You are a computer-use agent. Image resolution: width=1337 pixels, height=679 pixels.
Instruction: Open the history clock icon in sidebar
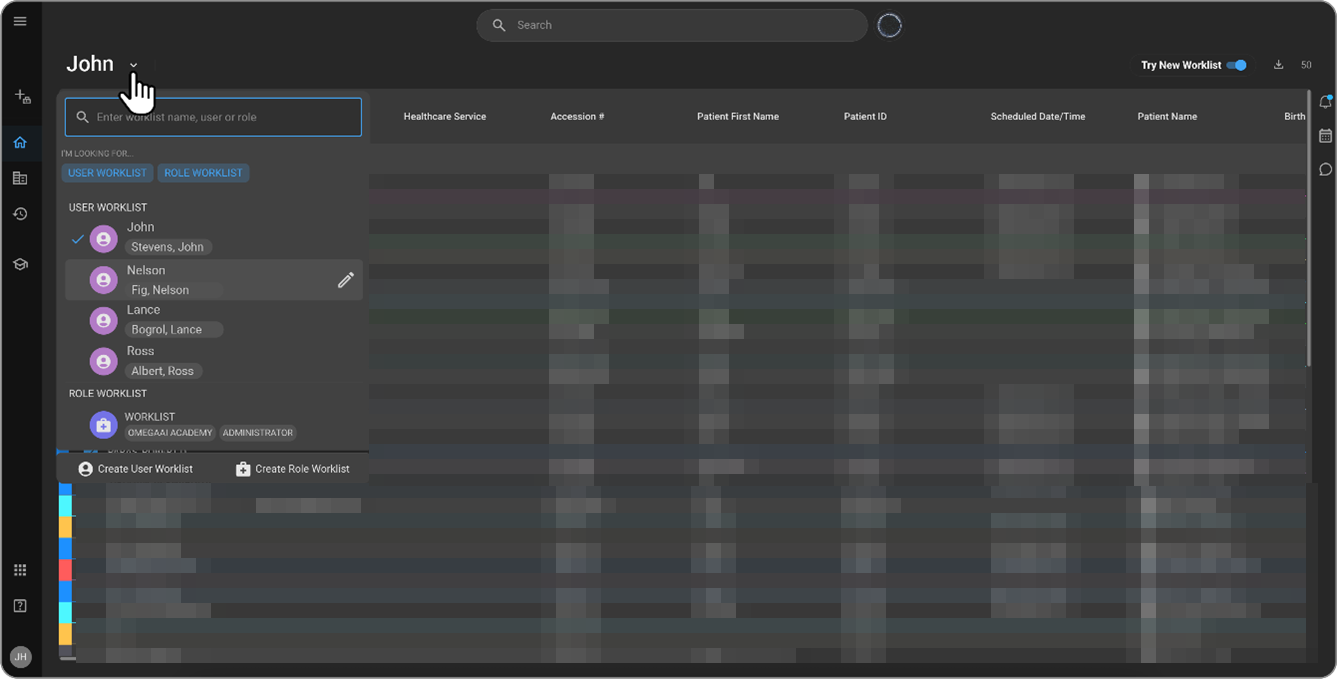20,213
